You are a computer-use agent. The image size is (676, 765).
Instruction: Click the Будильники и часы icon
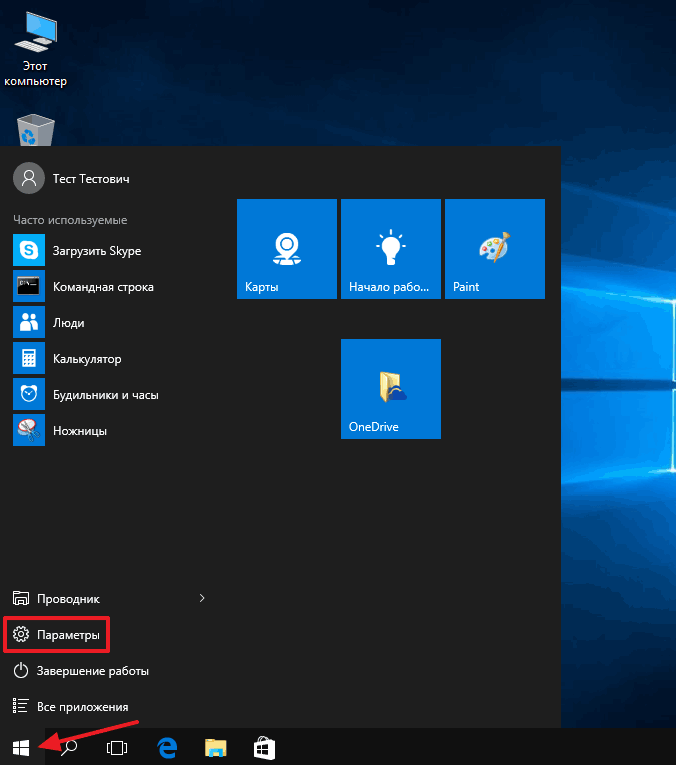click(29, 394)
